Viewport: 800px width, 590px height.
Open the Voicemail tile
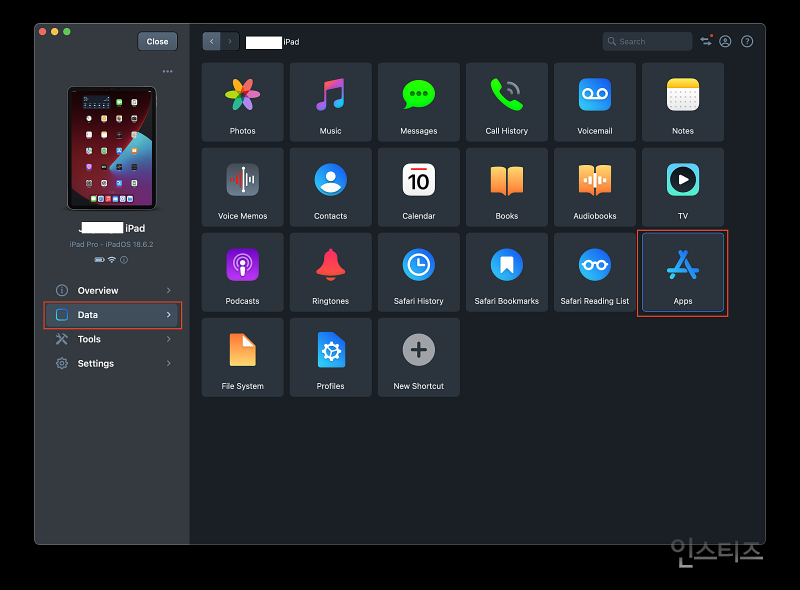[595, 102]
